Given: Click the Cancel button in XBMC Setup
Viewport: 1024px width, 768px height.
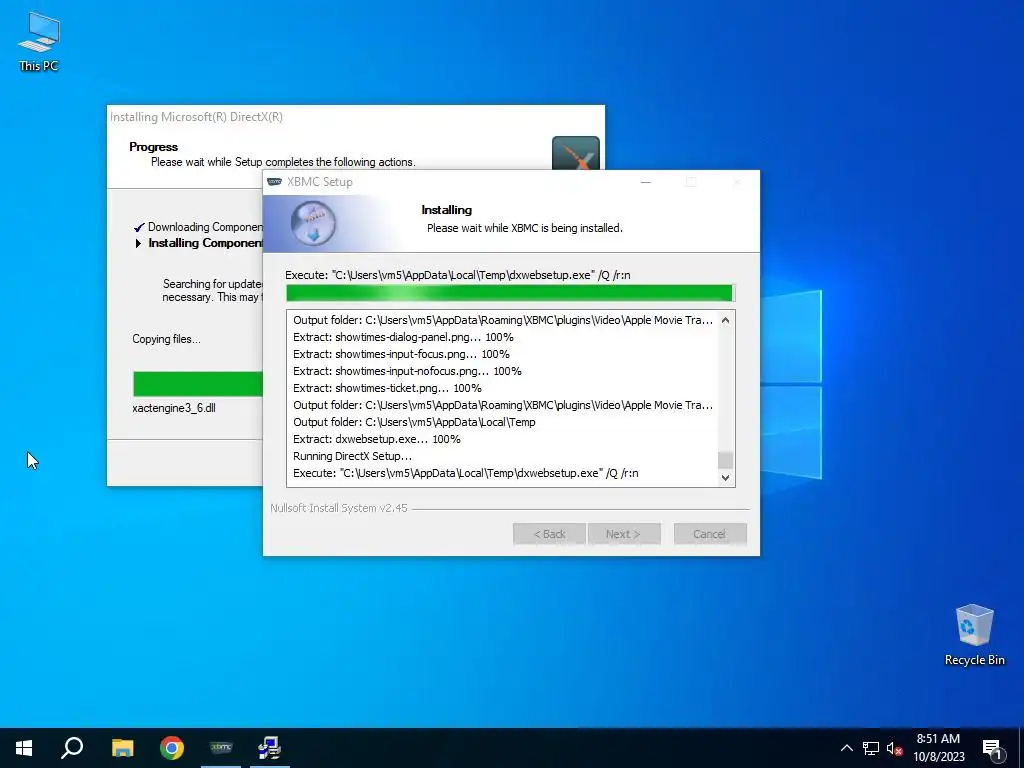Looking at the screenshot, I should (710, 534).
